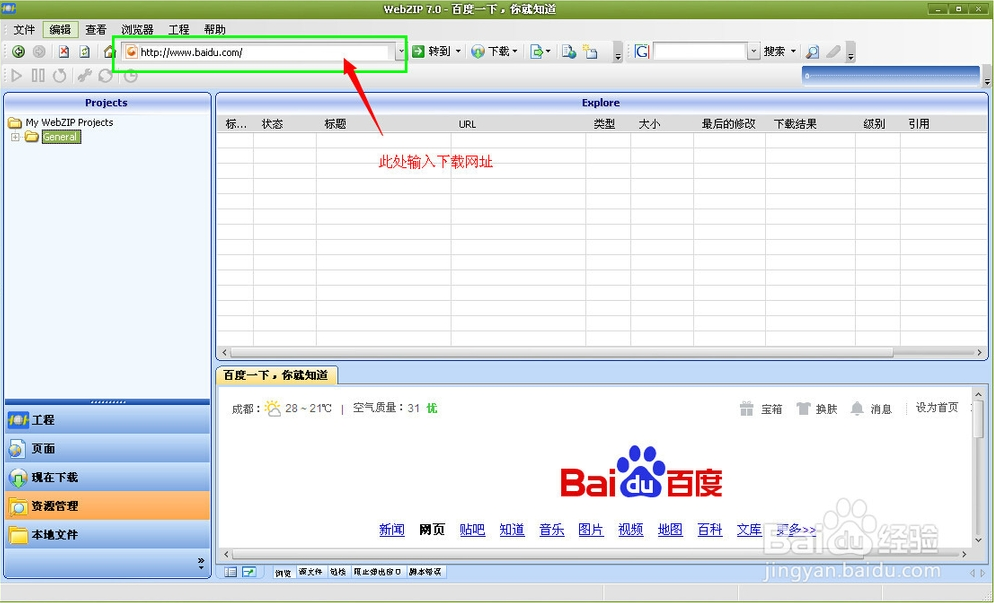Expand the General folder plus sign

(x=15, y=137)
